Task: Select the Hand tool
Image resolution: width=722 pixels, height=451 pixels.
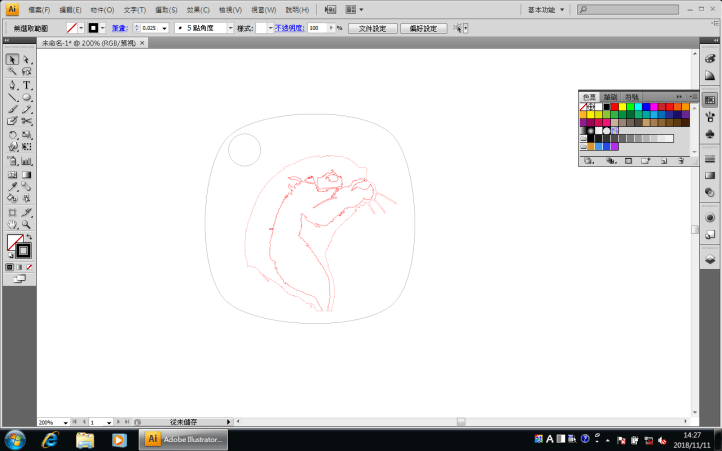Action: click(13, 224)
